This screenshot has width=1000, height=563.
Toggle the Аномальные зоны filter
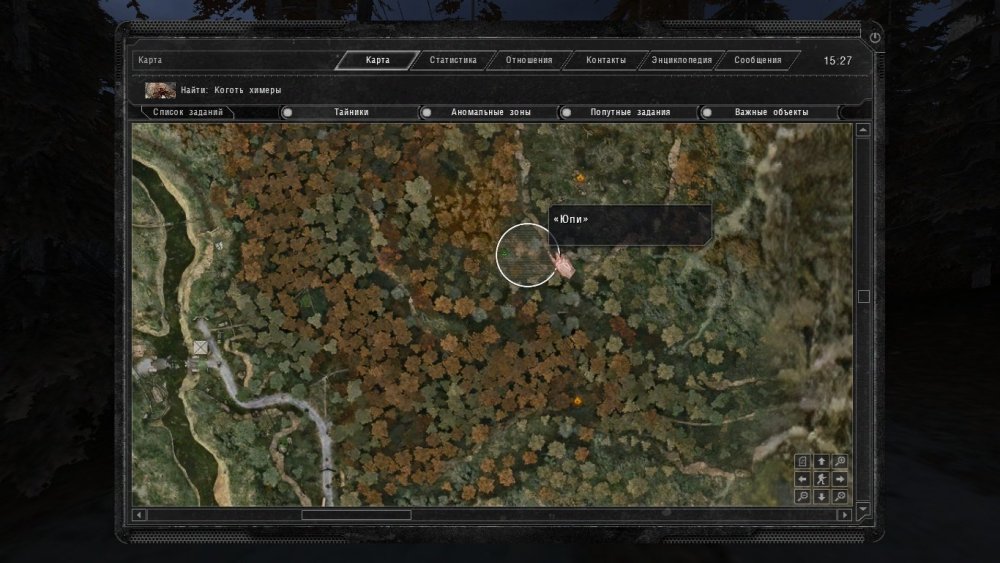point(489,112)
